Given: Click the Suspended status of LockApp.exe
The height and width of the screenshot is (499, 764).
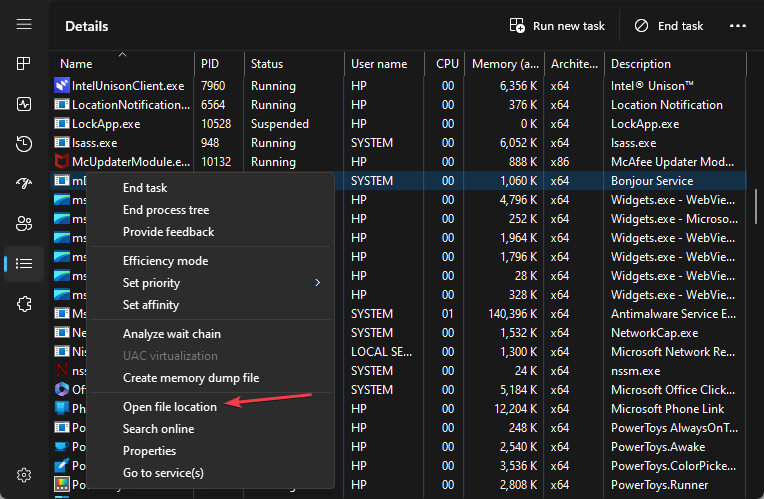Looking at the screenshot, I should [x=279, y=124].
